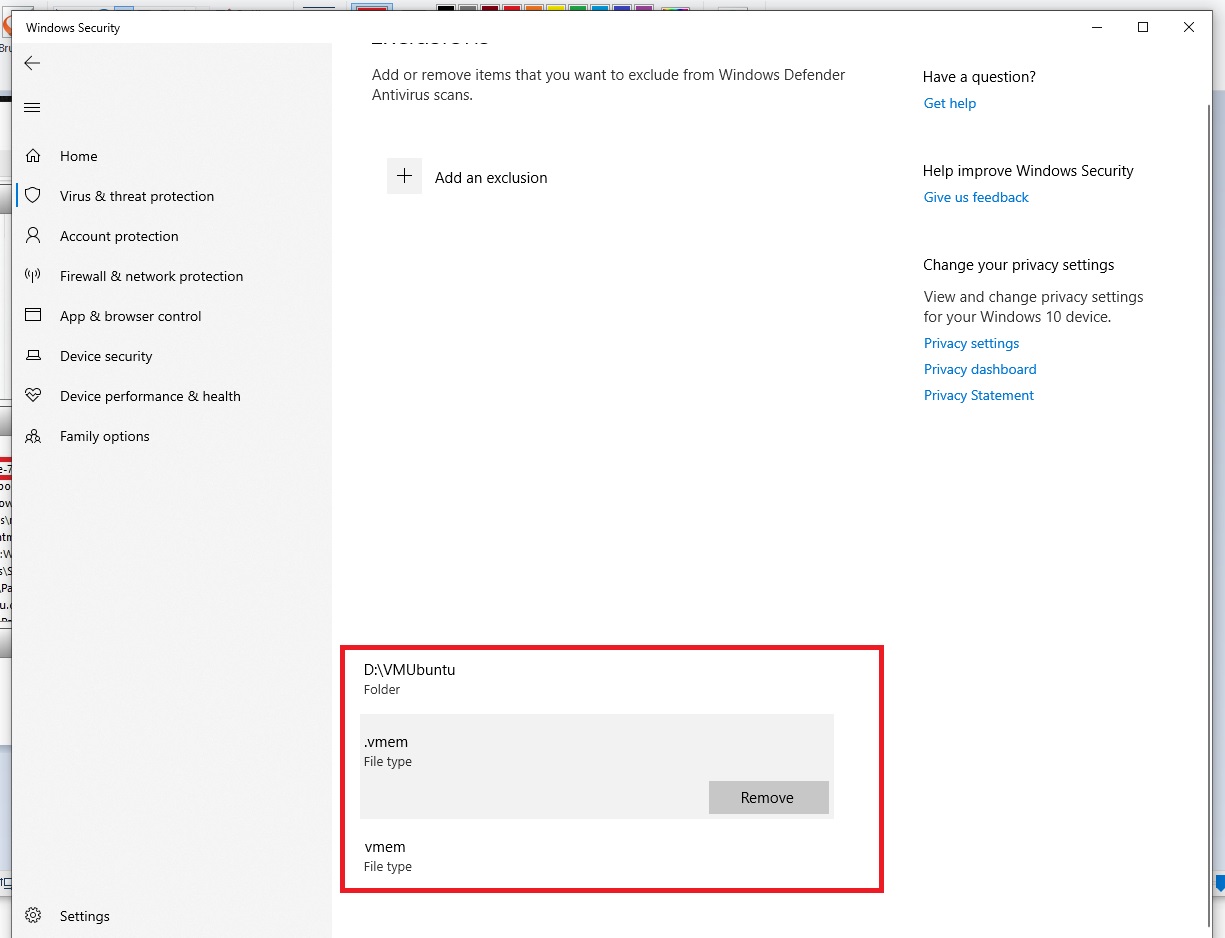This screenshot has width=1225, height=938.
Task: Open Firewall & network protection section
Action: click(151, 276)
